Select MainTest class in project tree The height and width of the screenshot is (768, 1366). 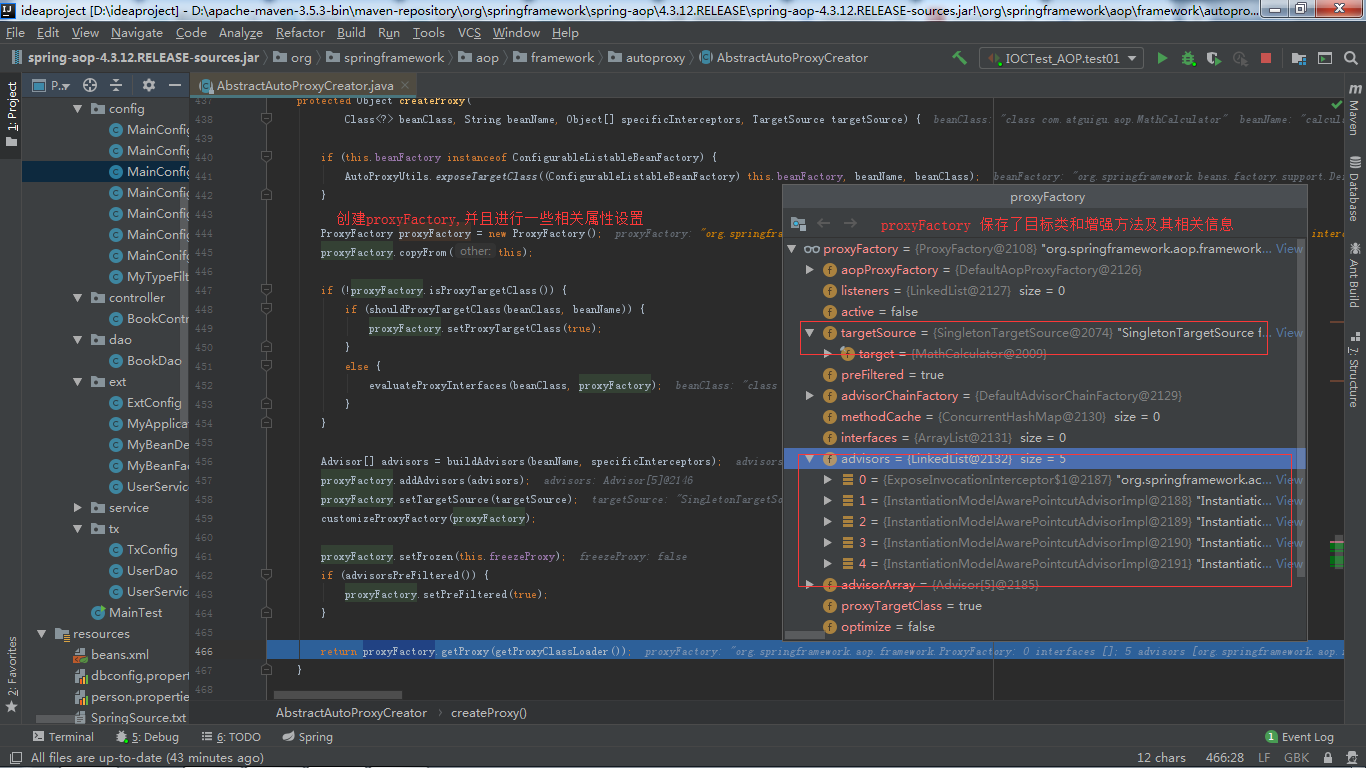(135, 613)
